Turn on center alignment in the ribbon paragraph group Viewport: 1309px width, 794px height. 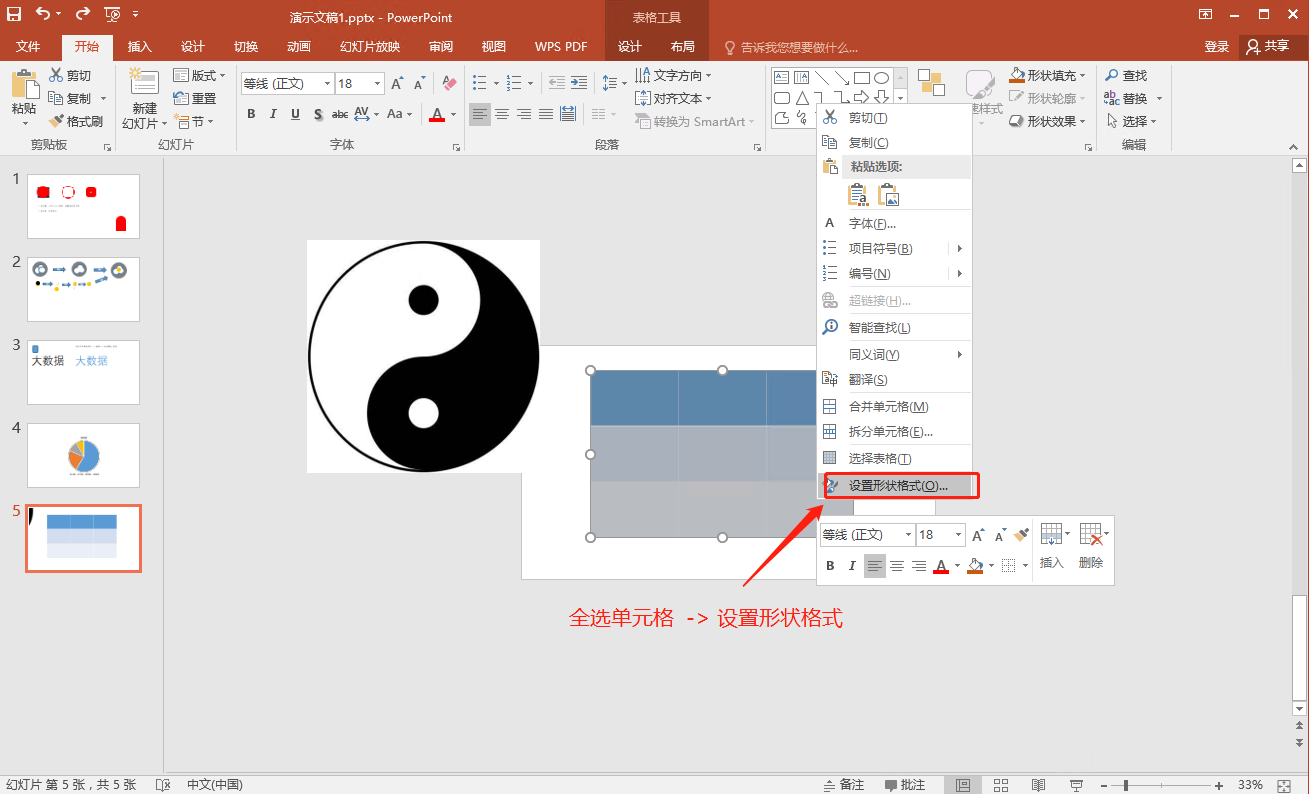pyautogui.click(x=502, y=114)
